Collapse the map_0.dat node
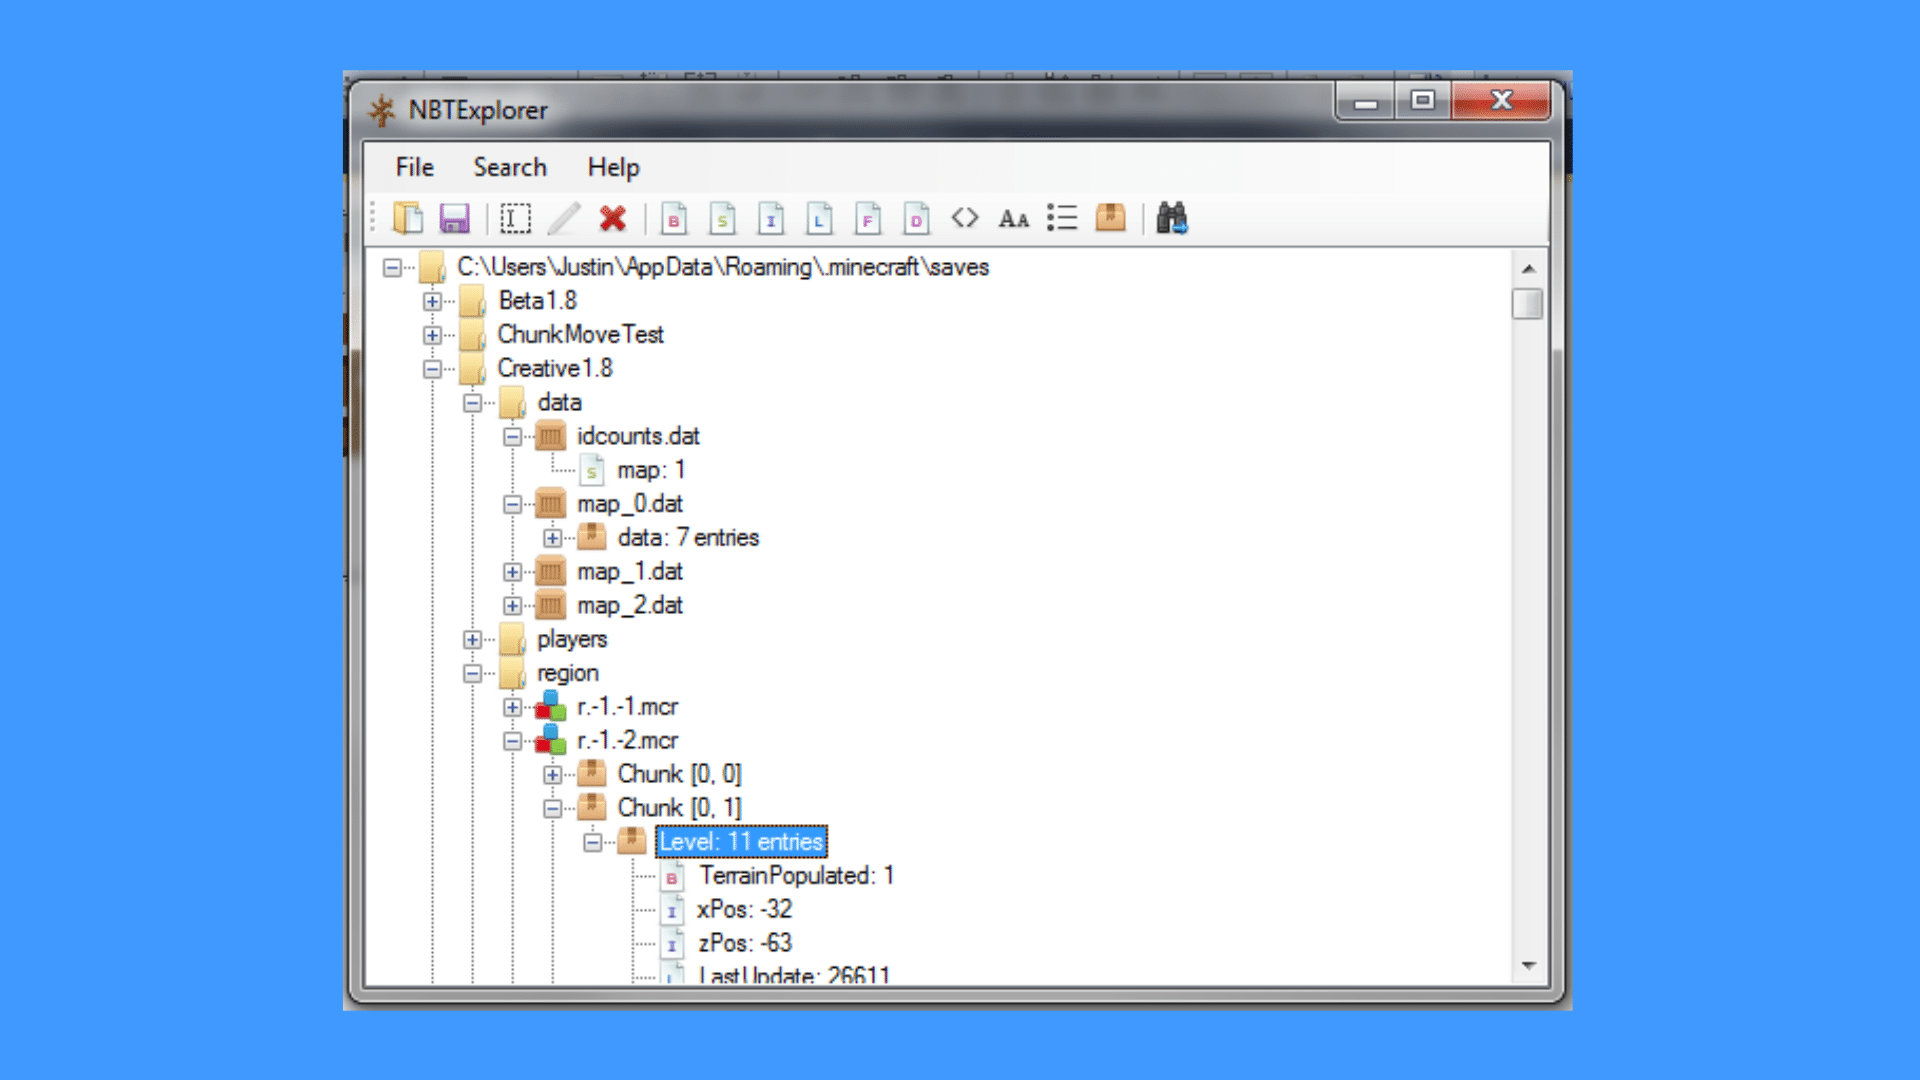1920x1080 pixels. coord(512,504)
